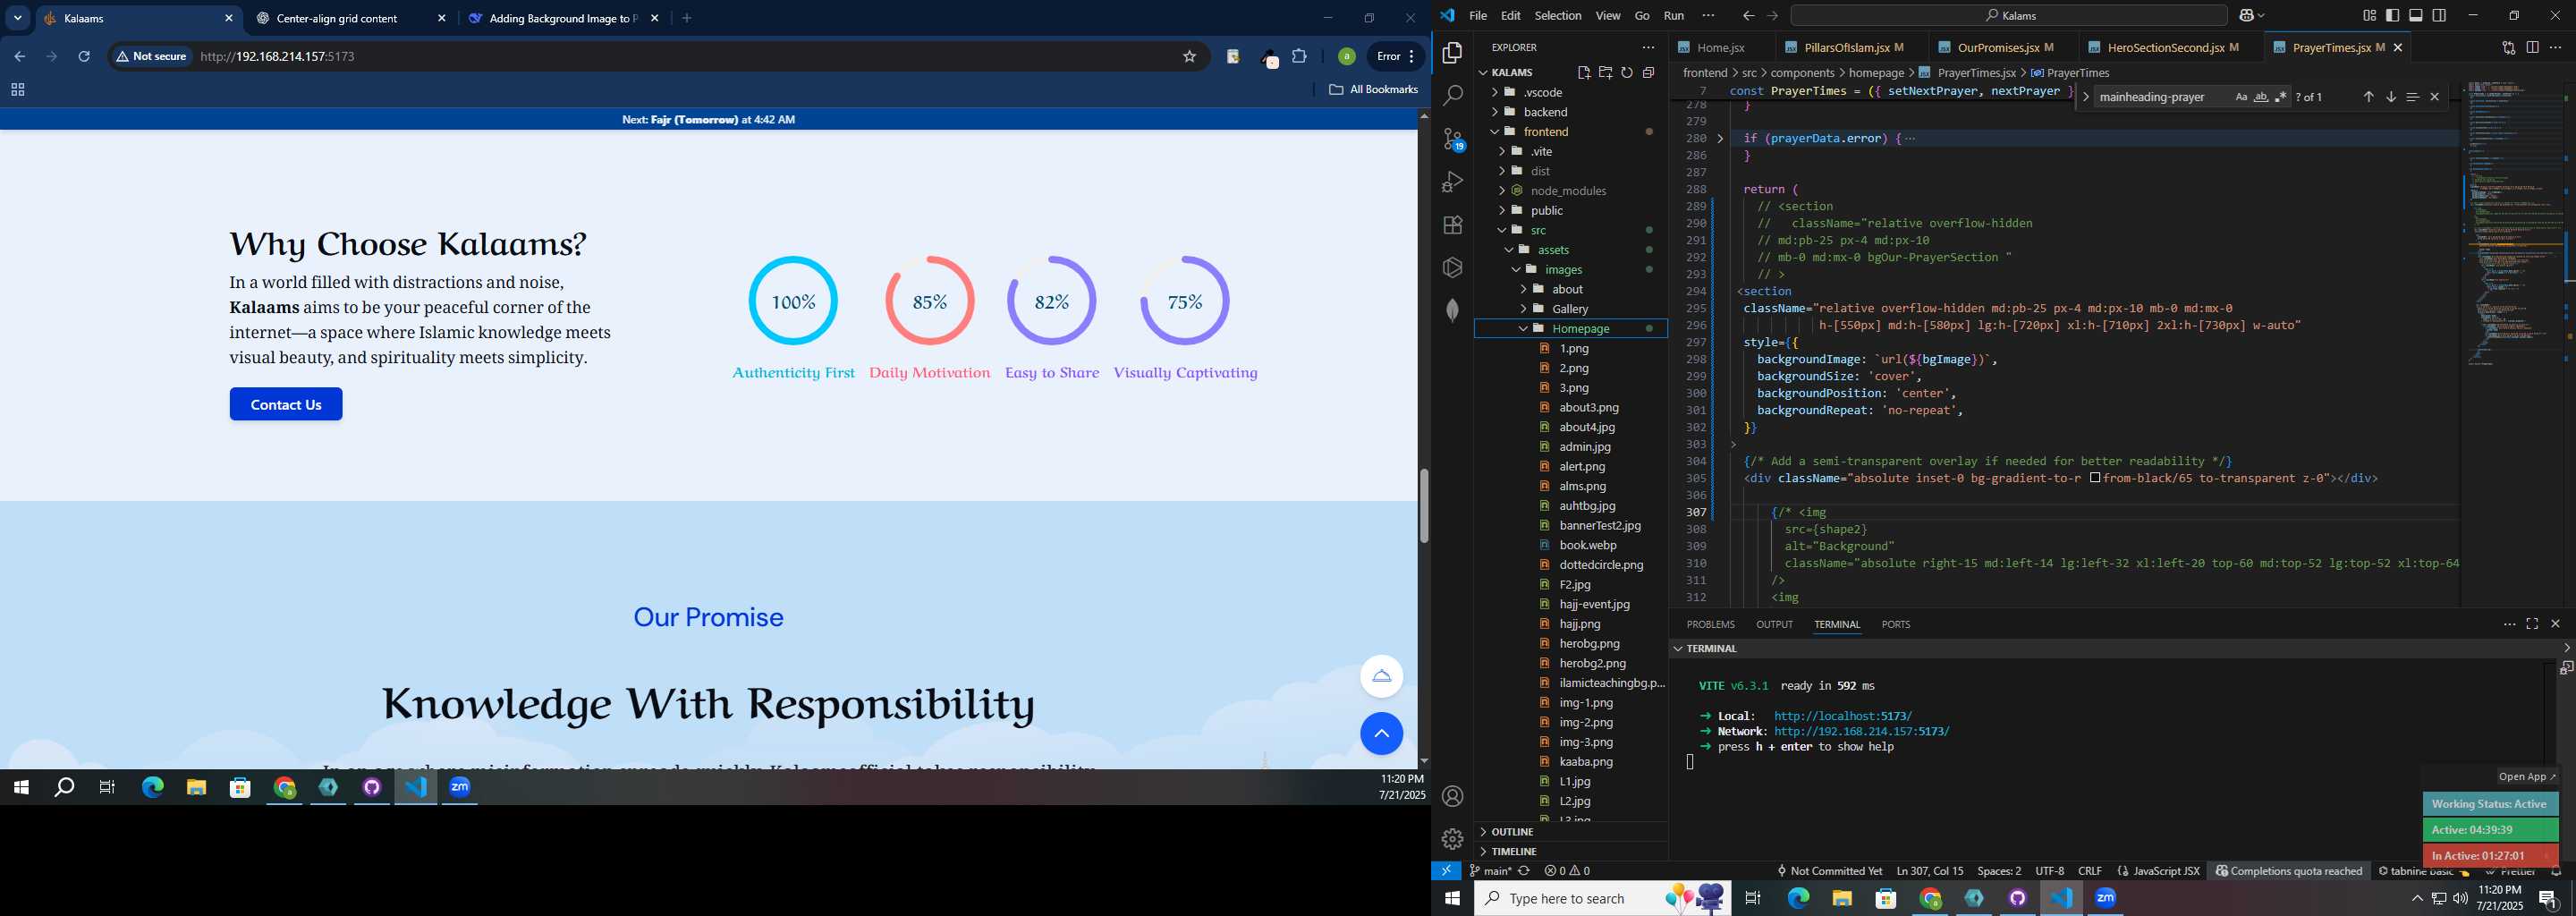
Task: Expand the OUTLINE section
Action: pyautogui.click(x=1570, y=831)
